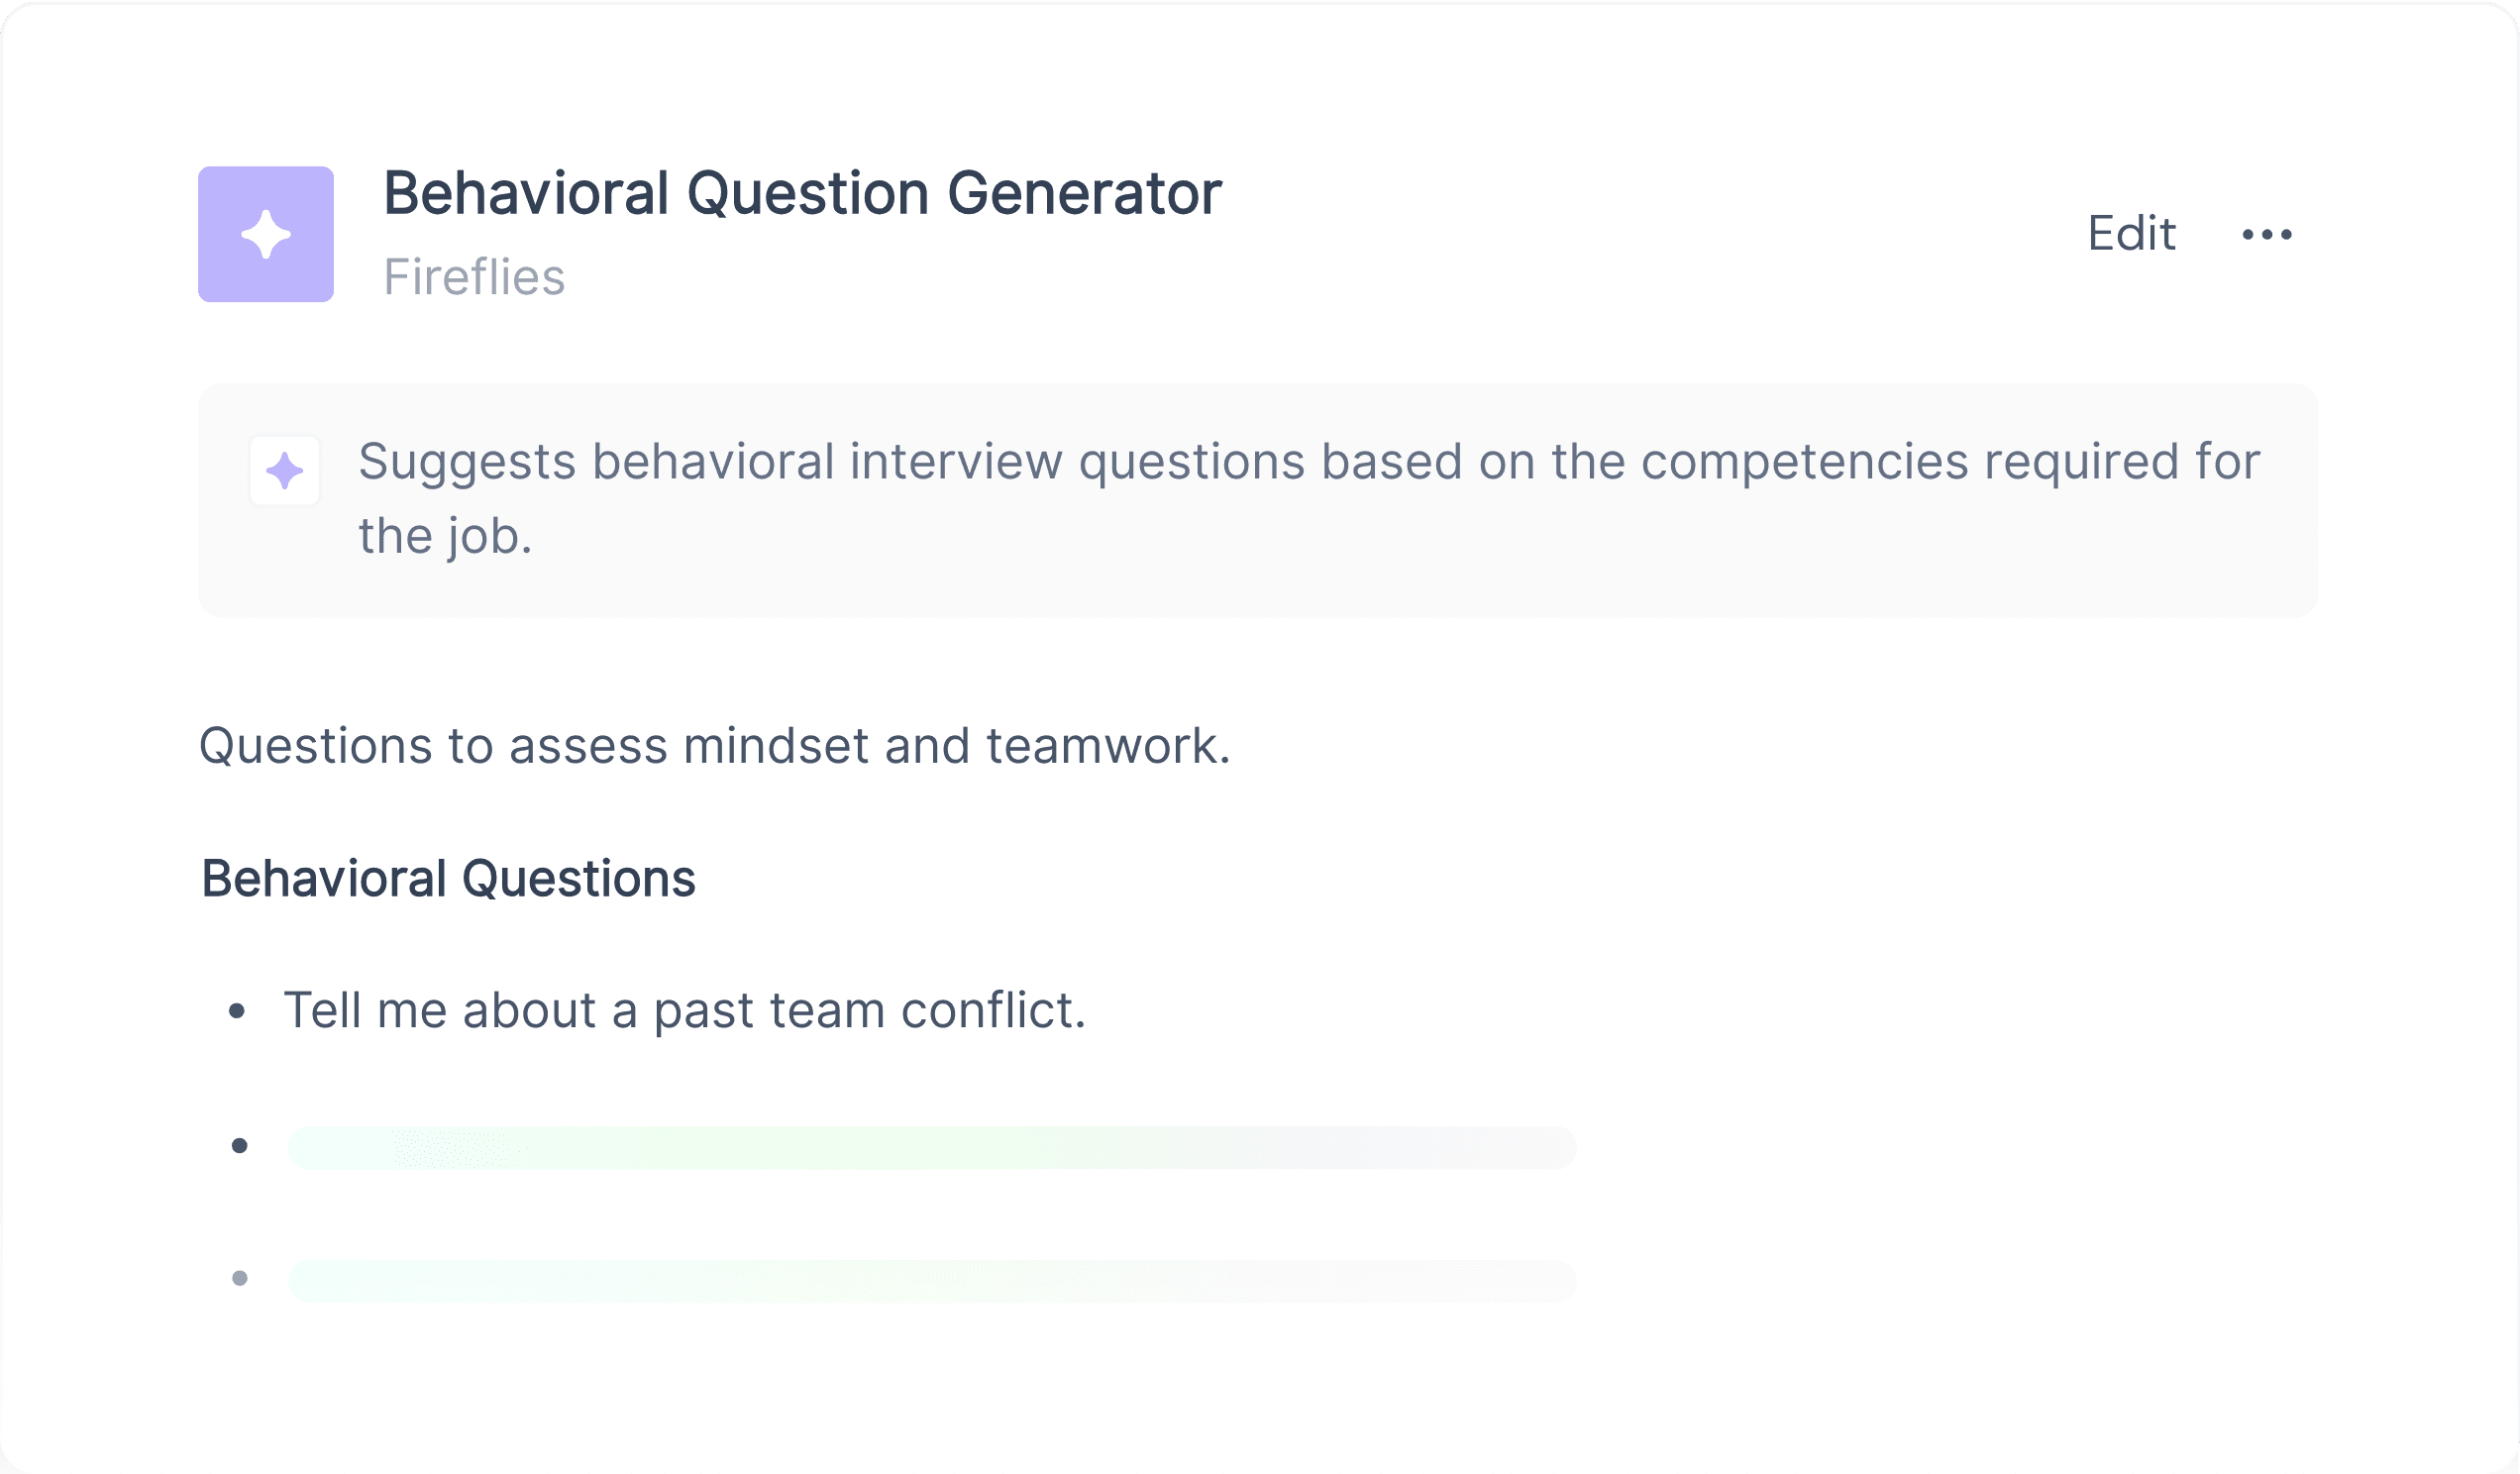Click the dark bullet beside first loading bar
Viewport: 2520px width, 1474px height.
(239, 1146)
